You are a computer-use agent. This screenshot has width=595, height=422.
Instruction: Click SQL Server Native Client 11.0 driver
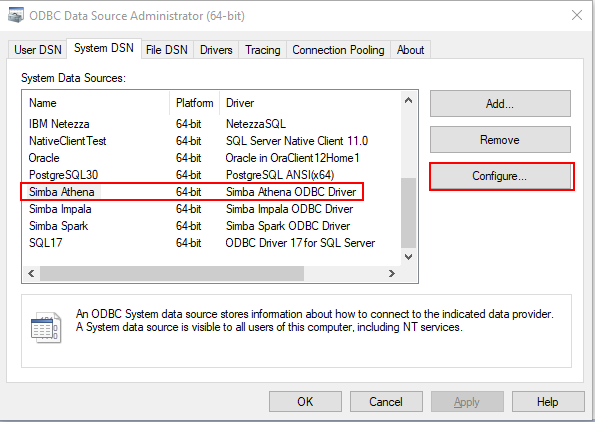tap(297, 141)
